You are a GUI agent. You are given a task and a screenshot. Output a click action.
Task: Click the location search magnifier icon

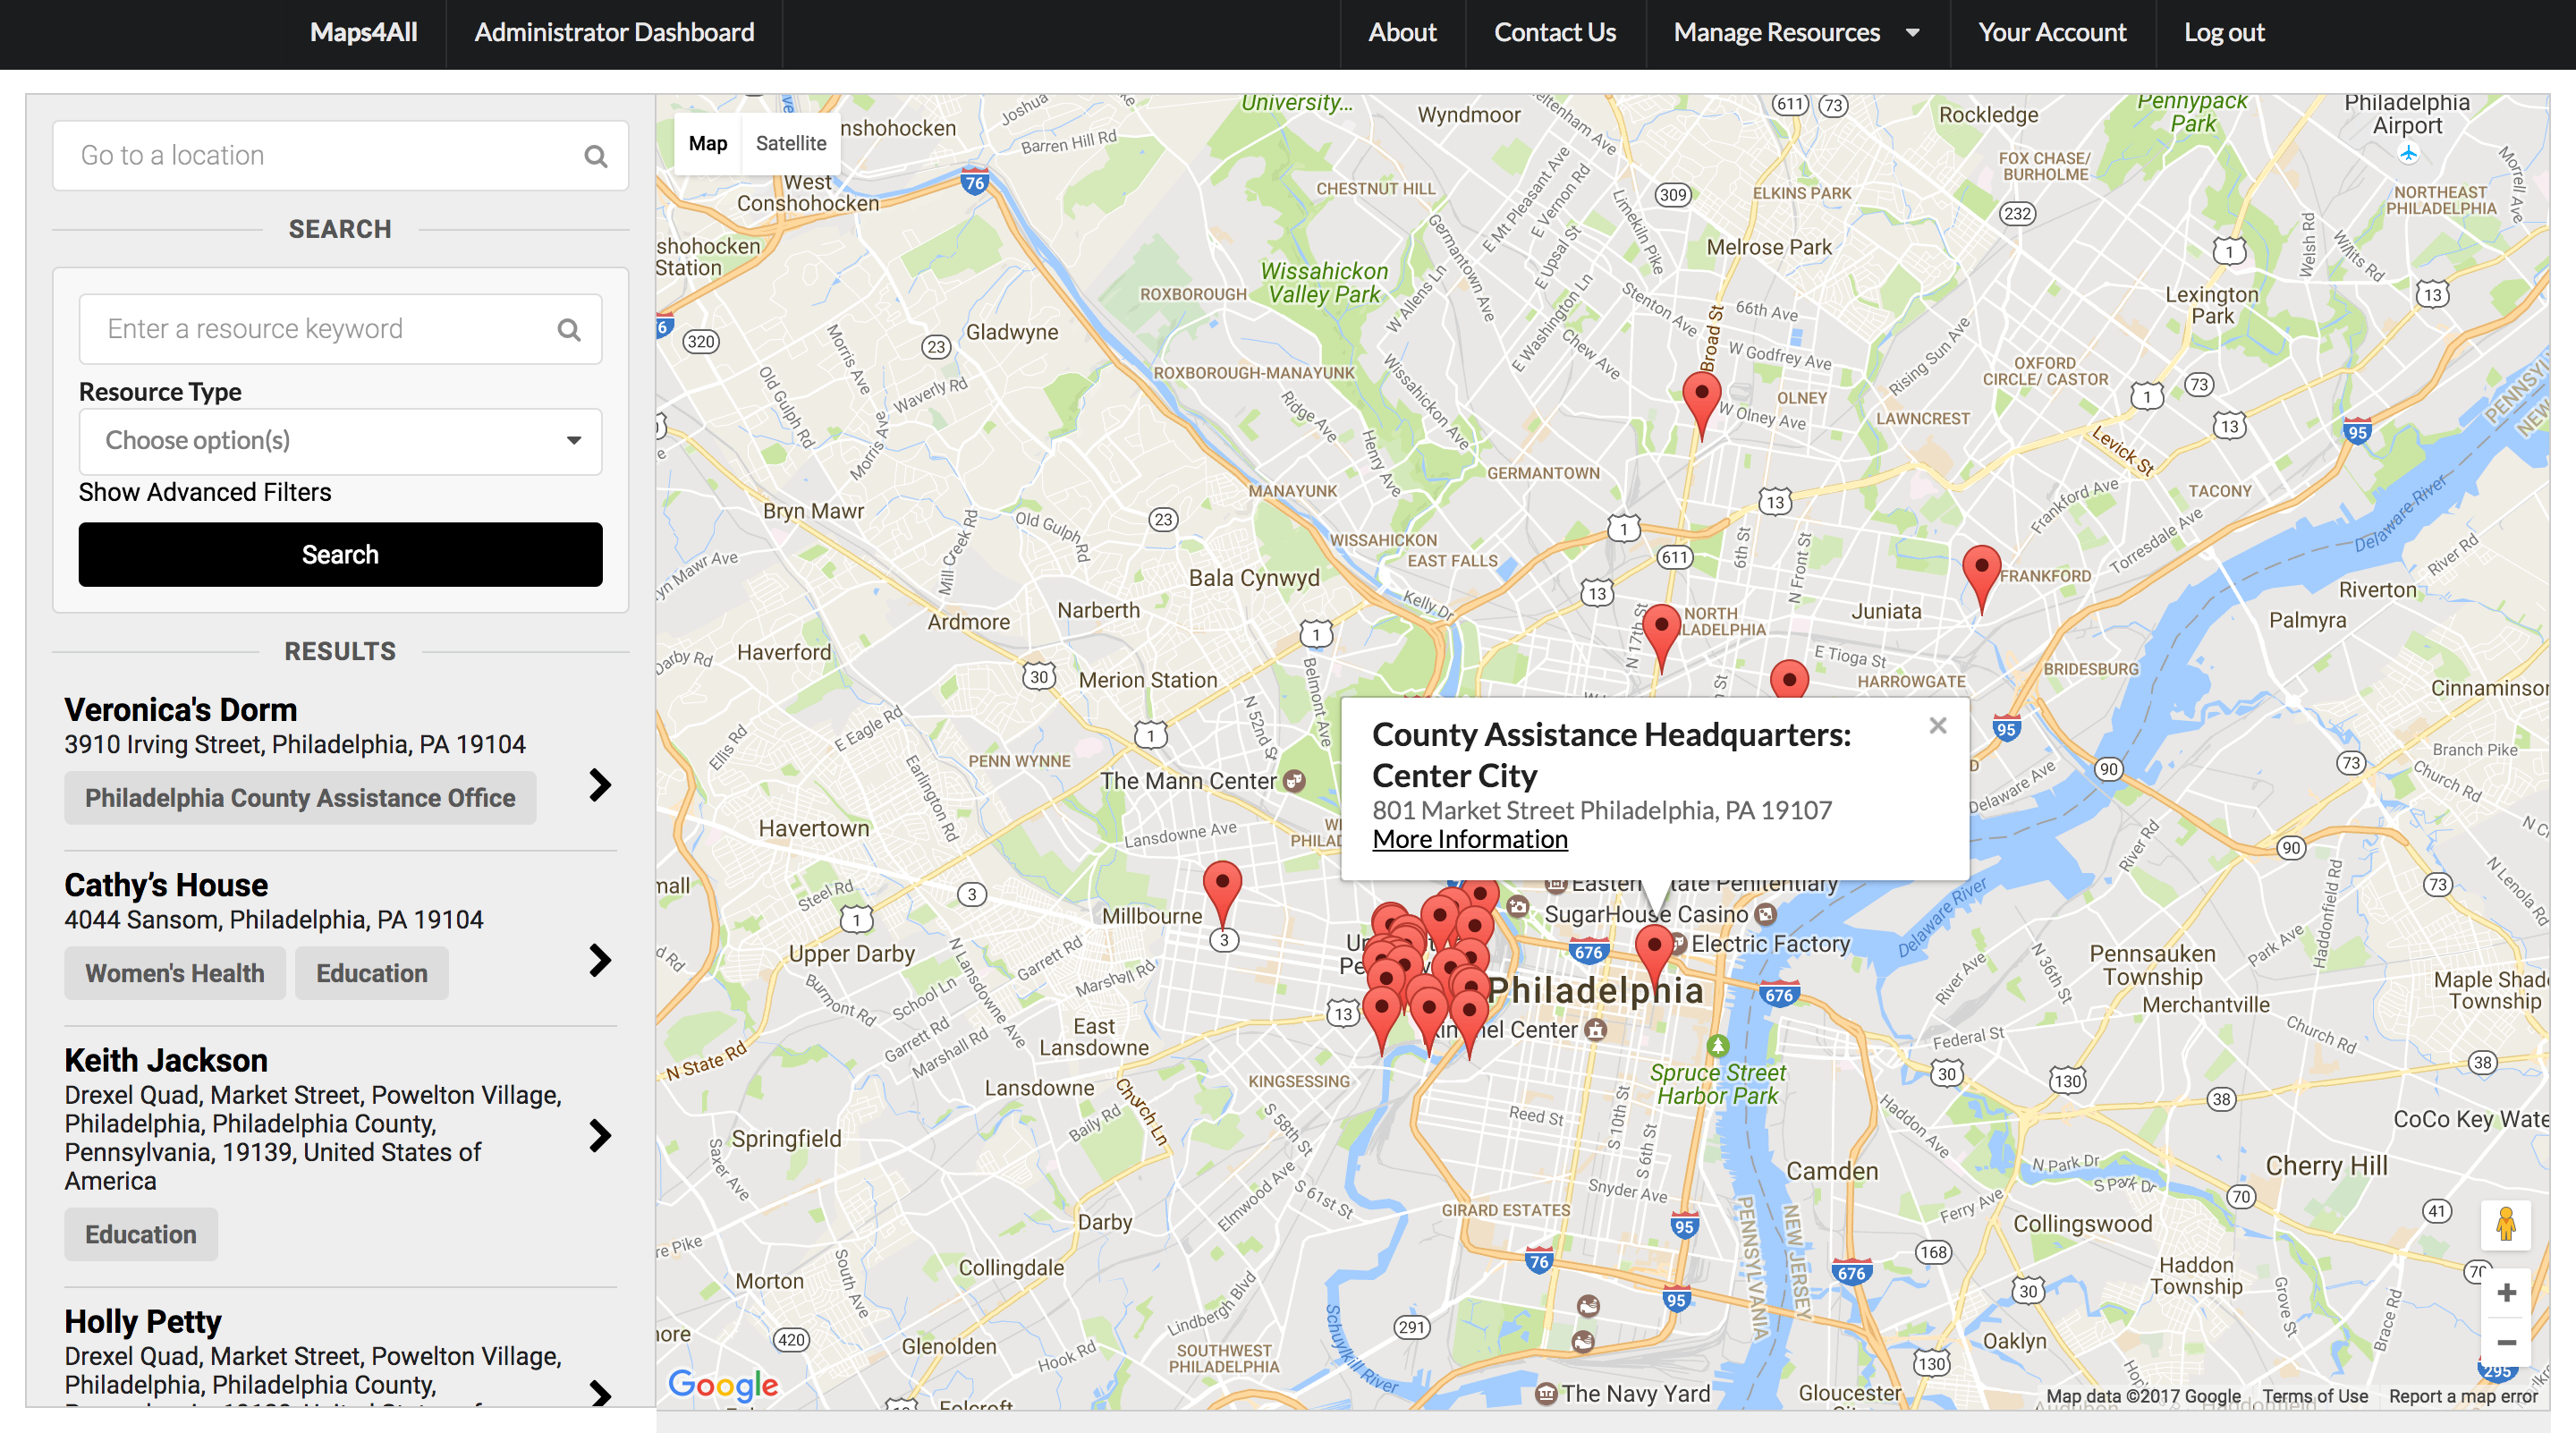[595, 156]
